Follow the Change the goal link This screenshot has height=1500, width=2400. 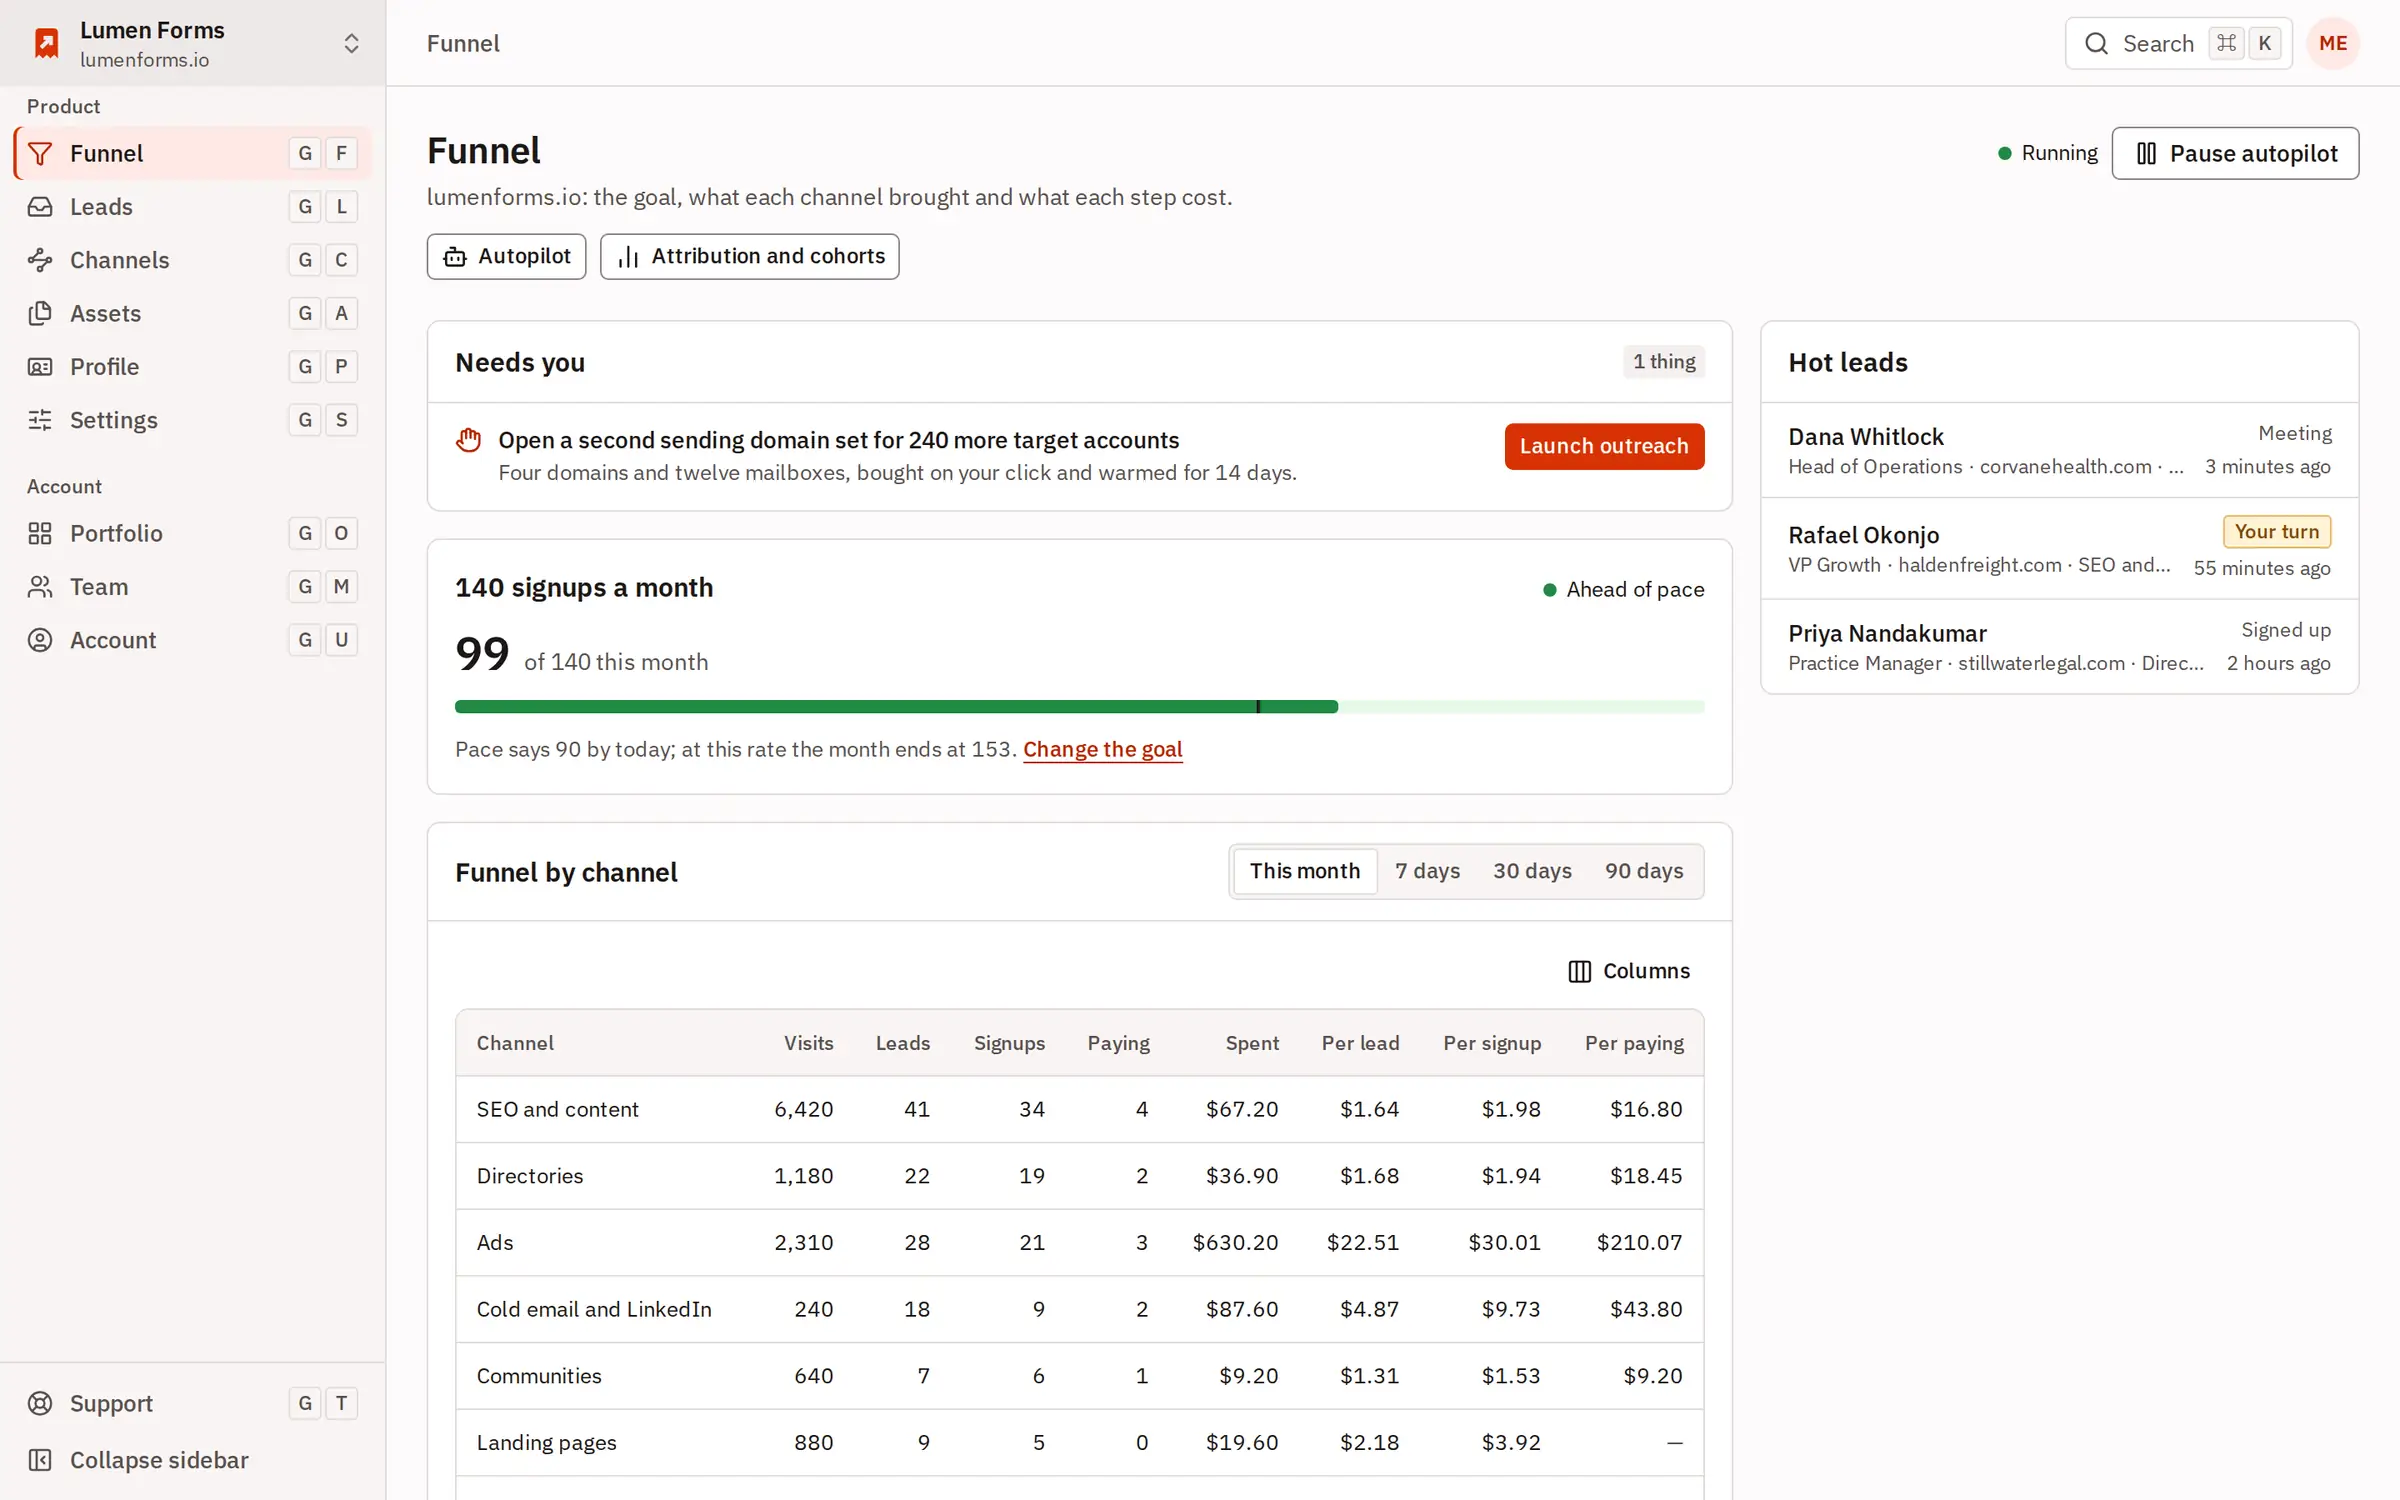tap(1103, 749)
